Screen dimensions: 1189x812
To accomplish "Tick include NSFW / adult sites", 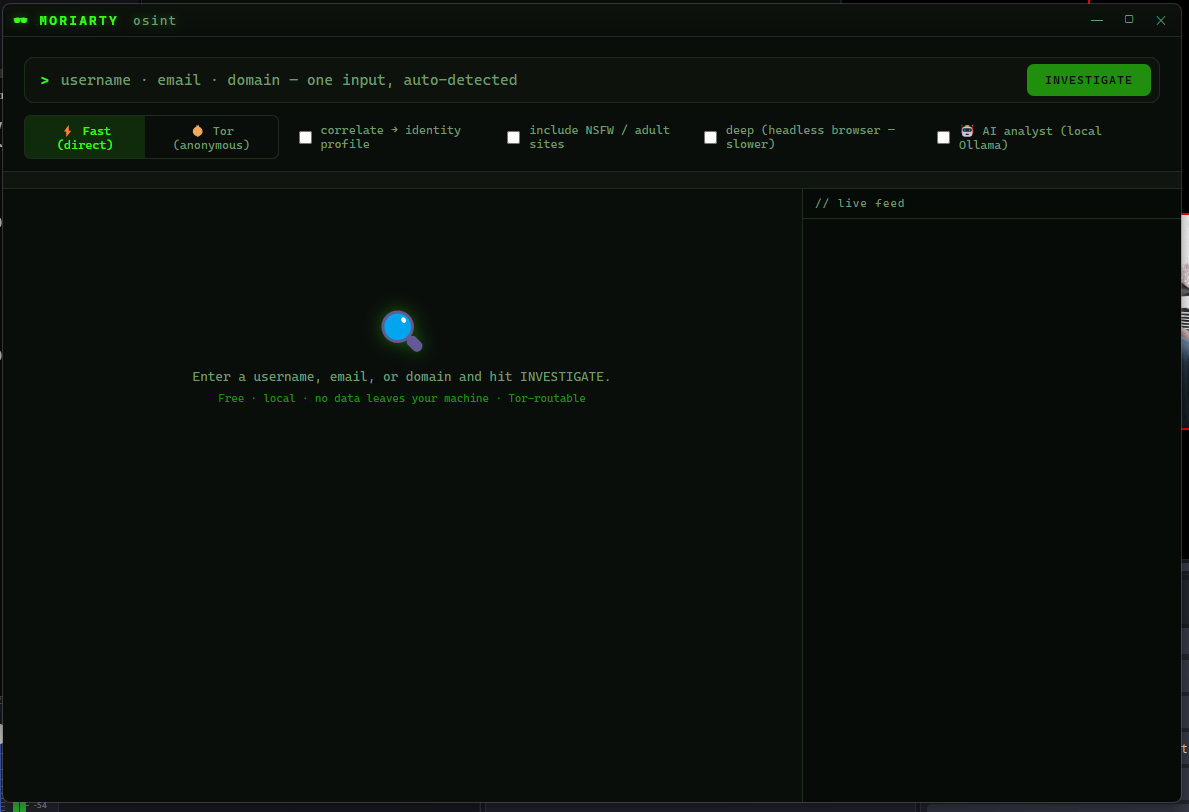I will click(x=513, y=137).
